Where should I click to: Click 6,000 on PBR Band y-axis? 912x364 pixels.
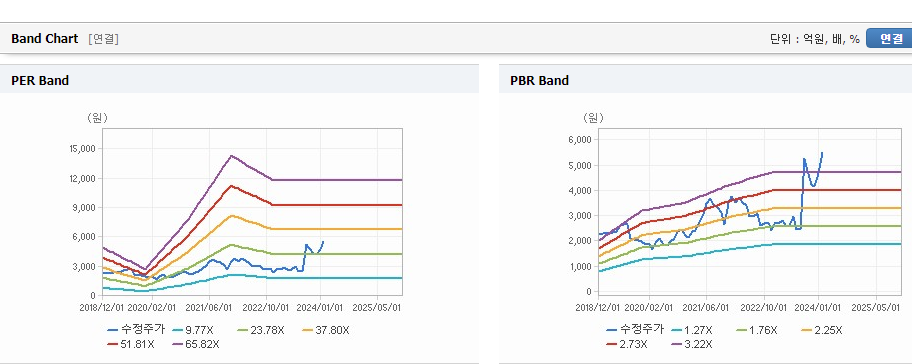click(580, 140)
